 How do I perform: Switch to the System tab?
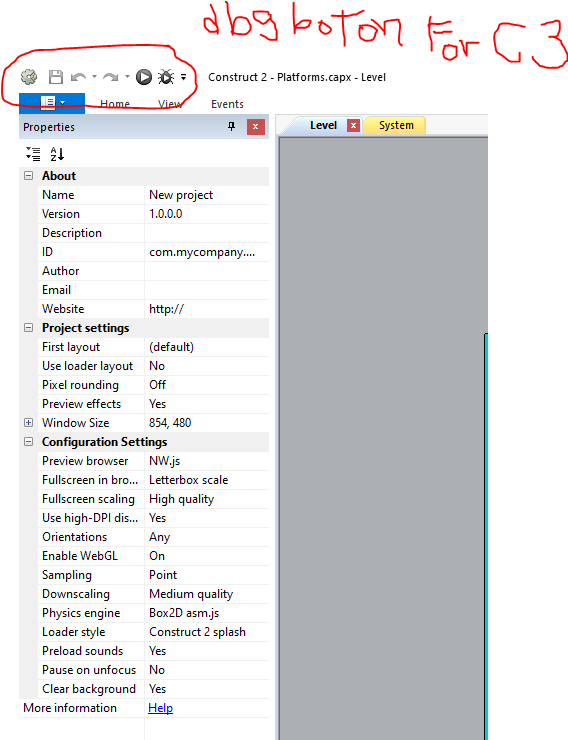(x=396, y=125)
